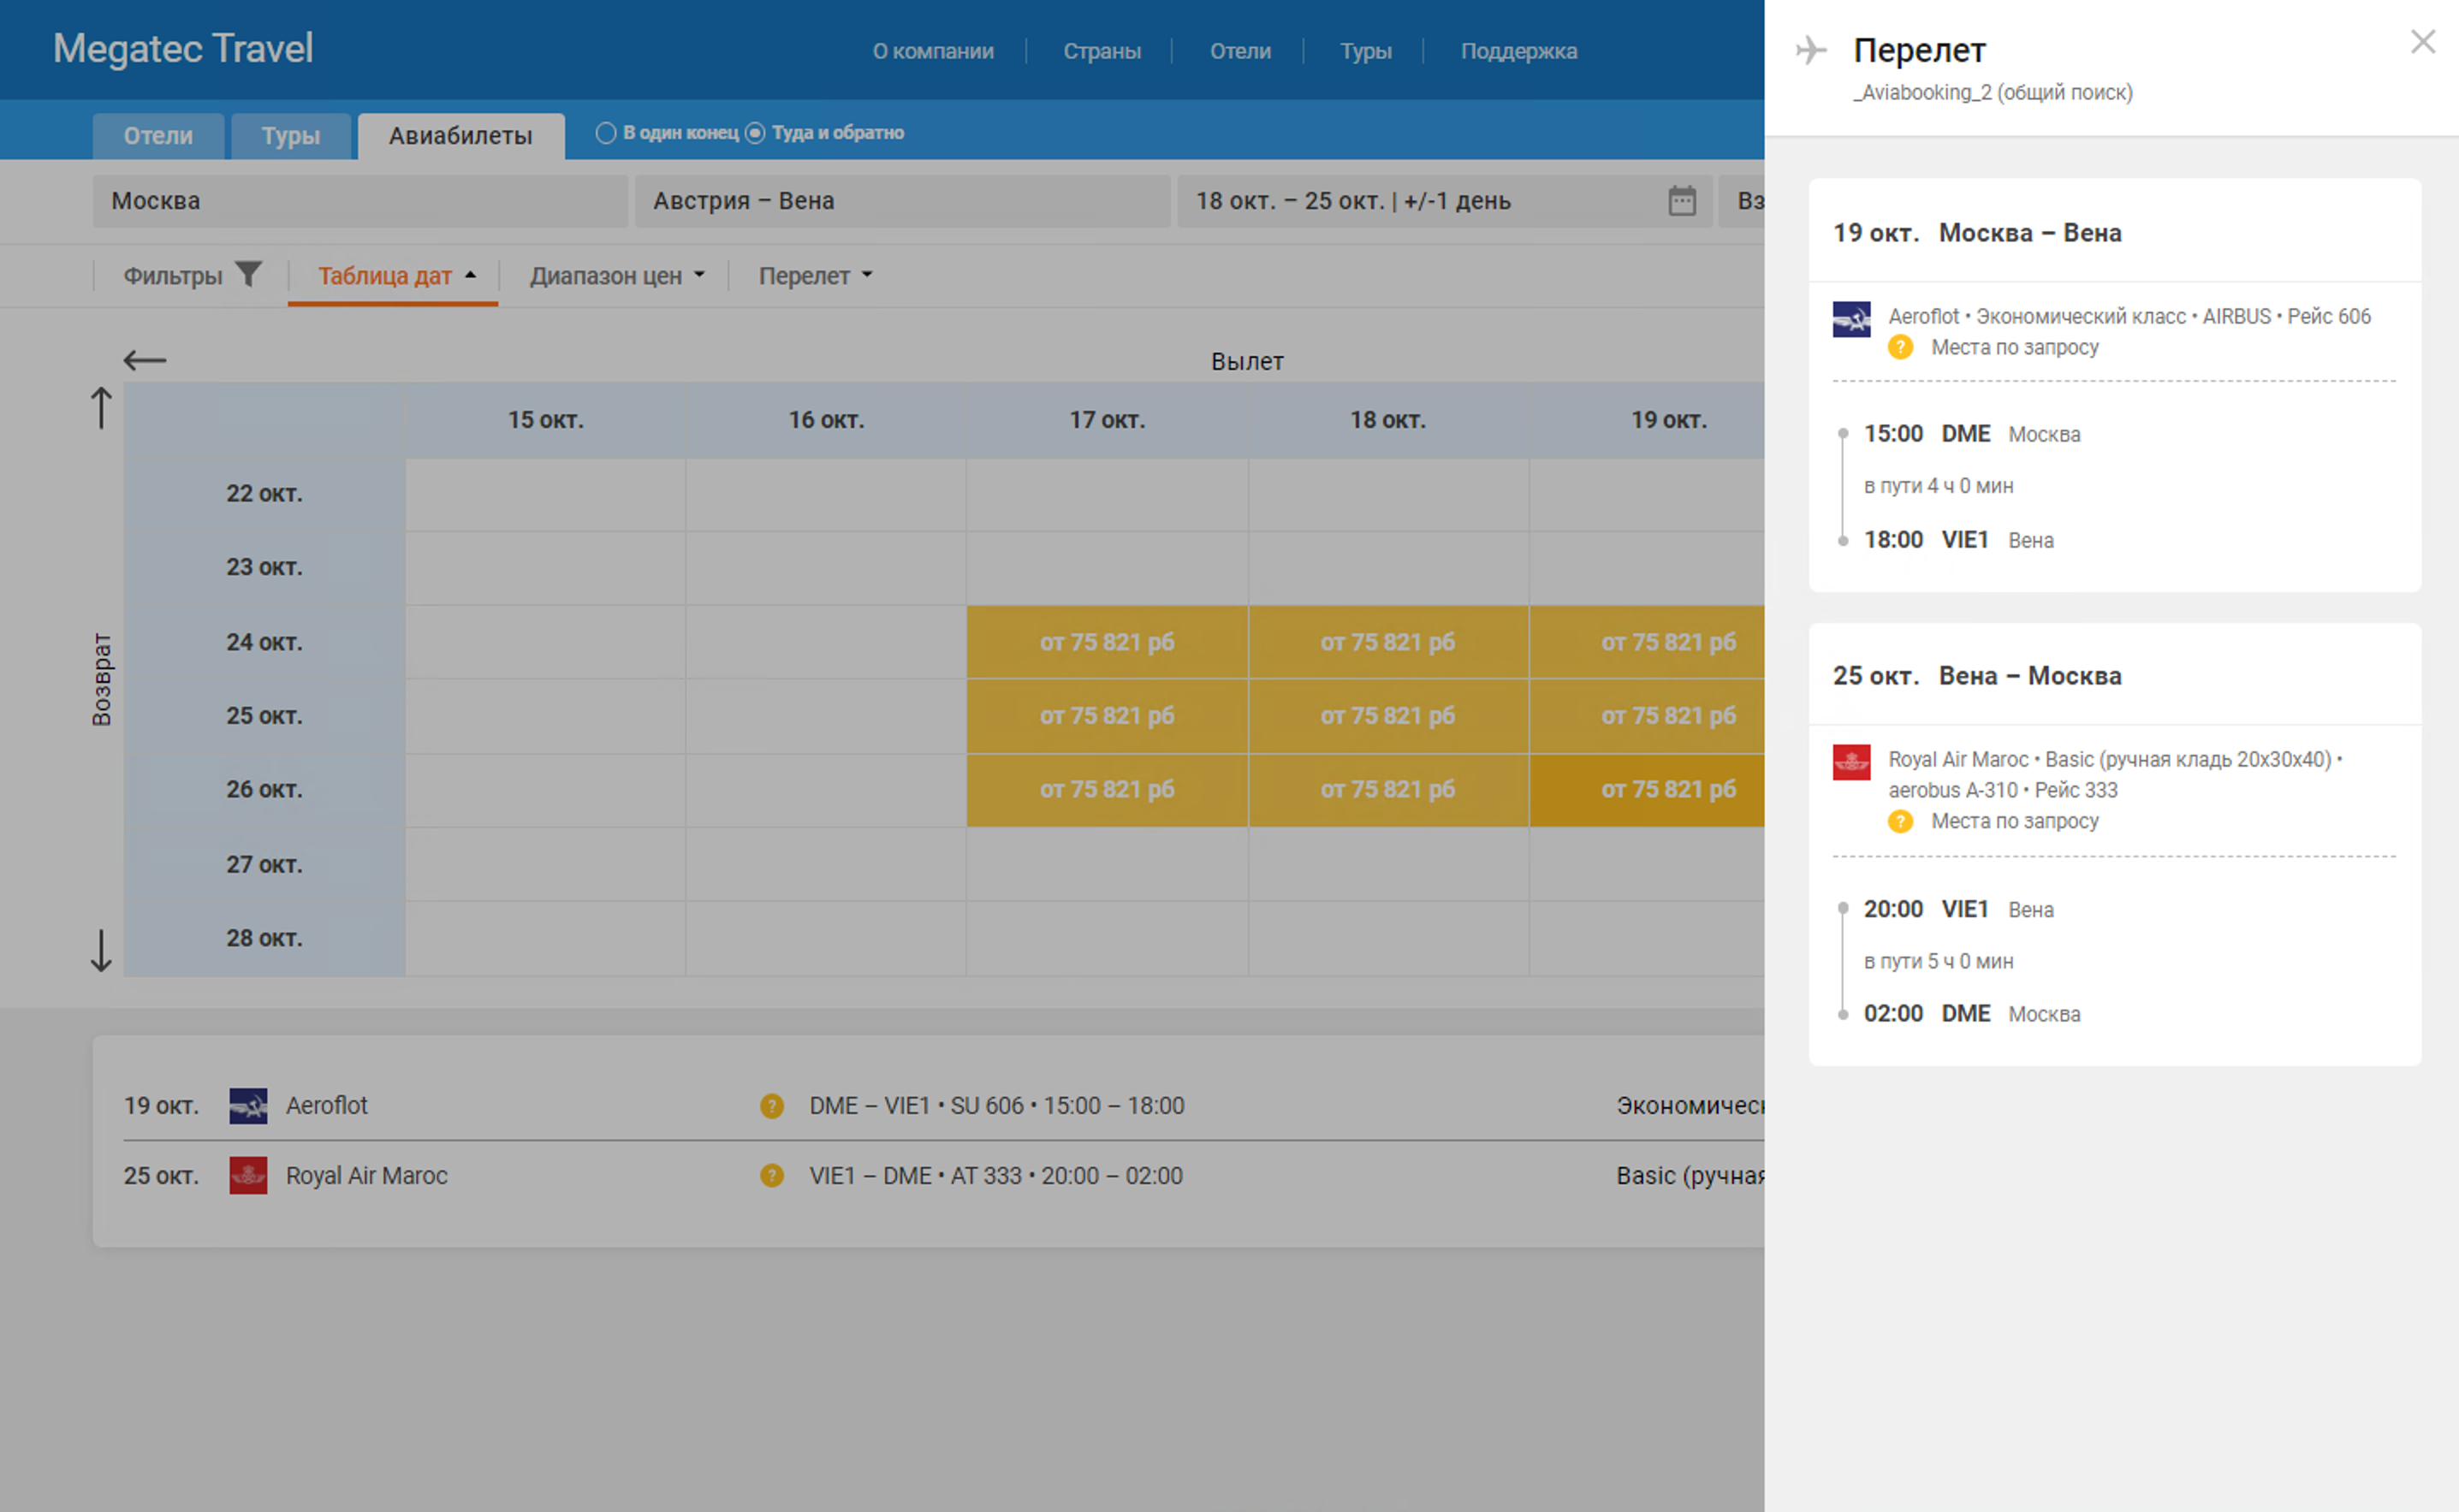Select the 'Туда и обратно' radio button

[x=755, y=133]
